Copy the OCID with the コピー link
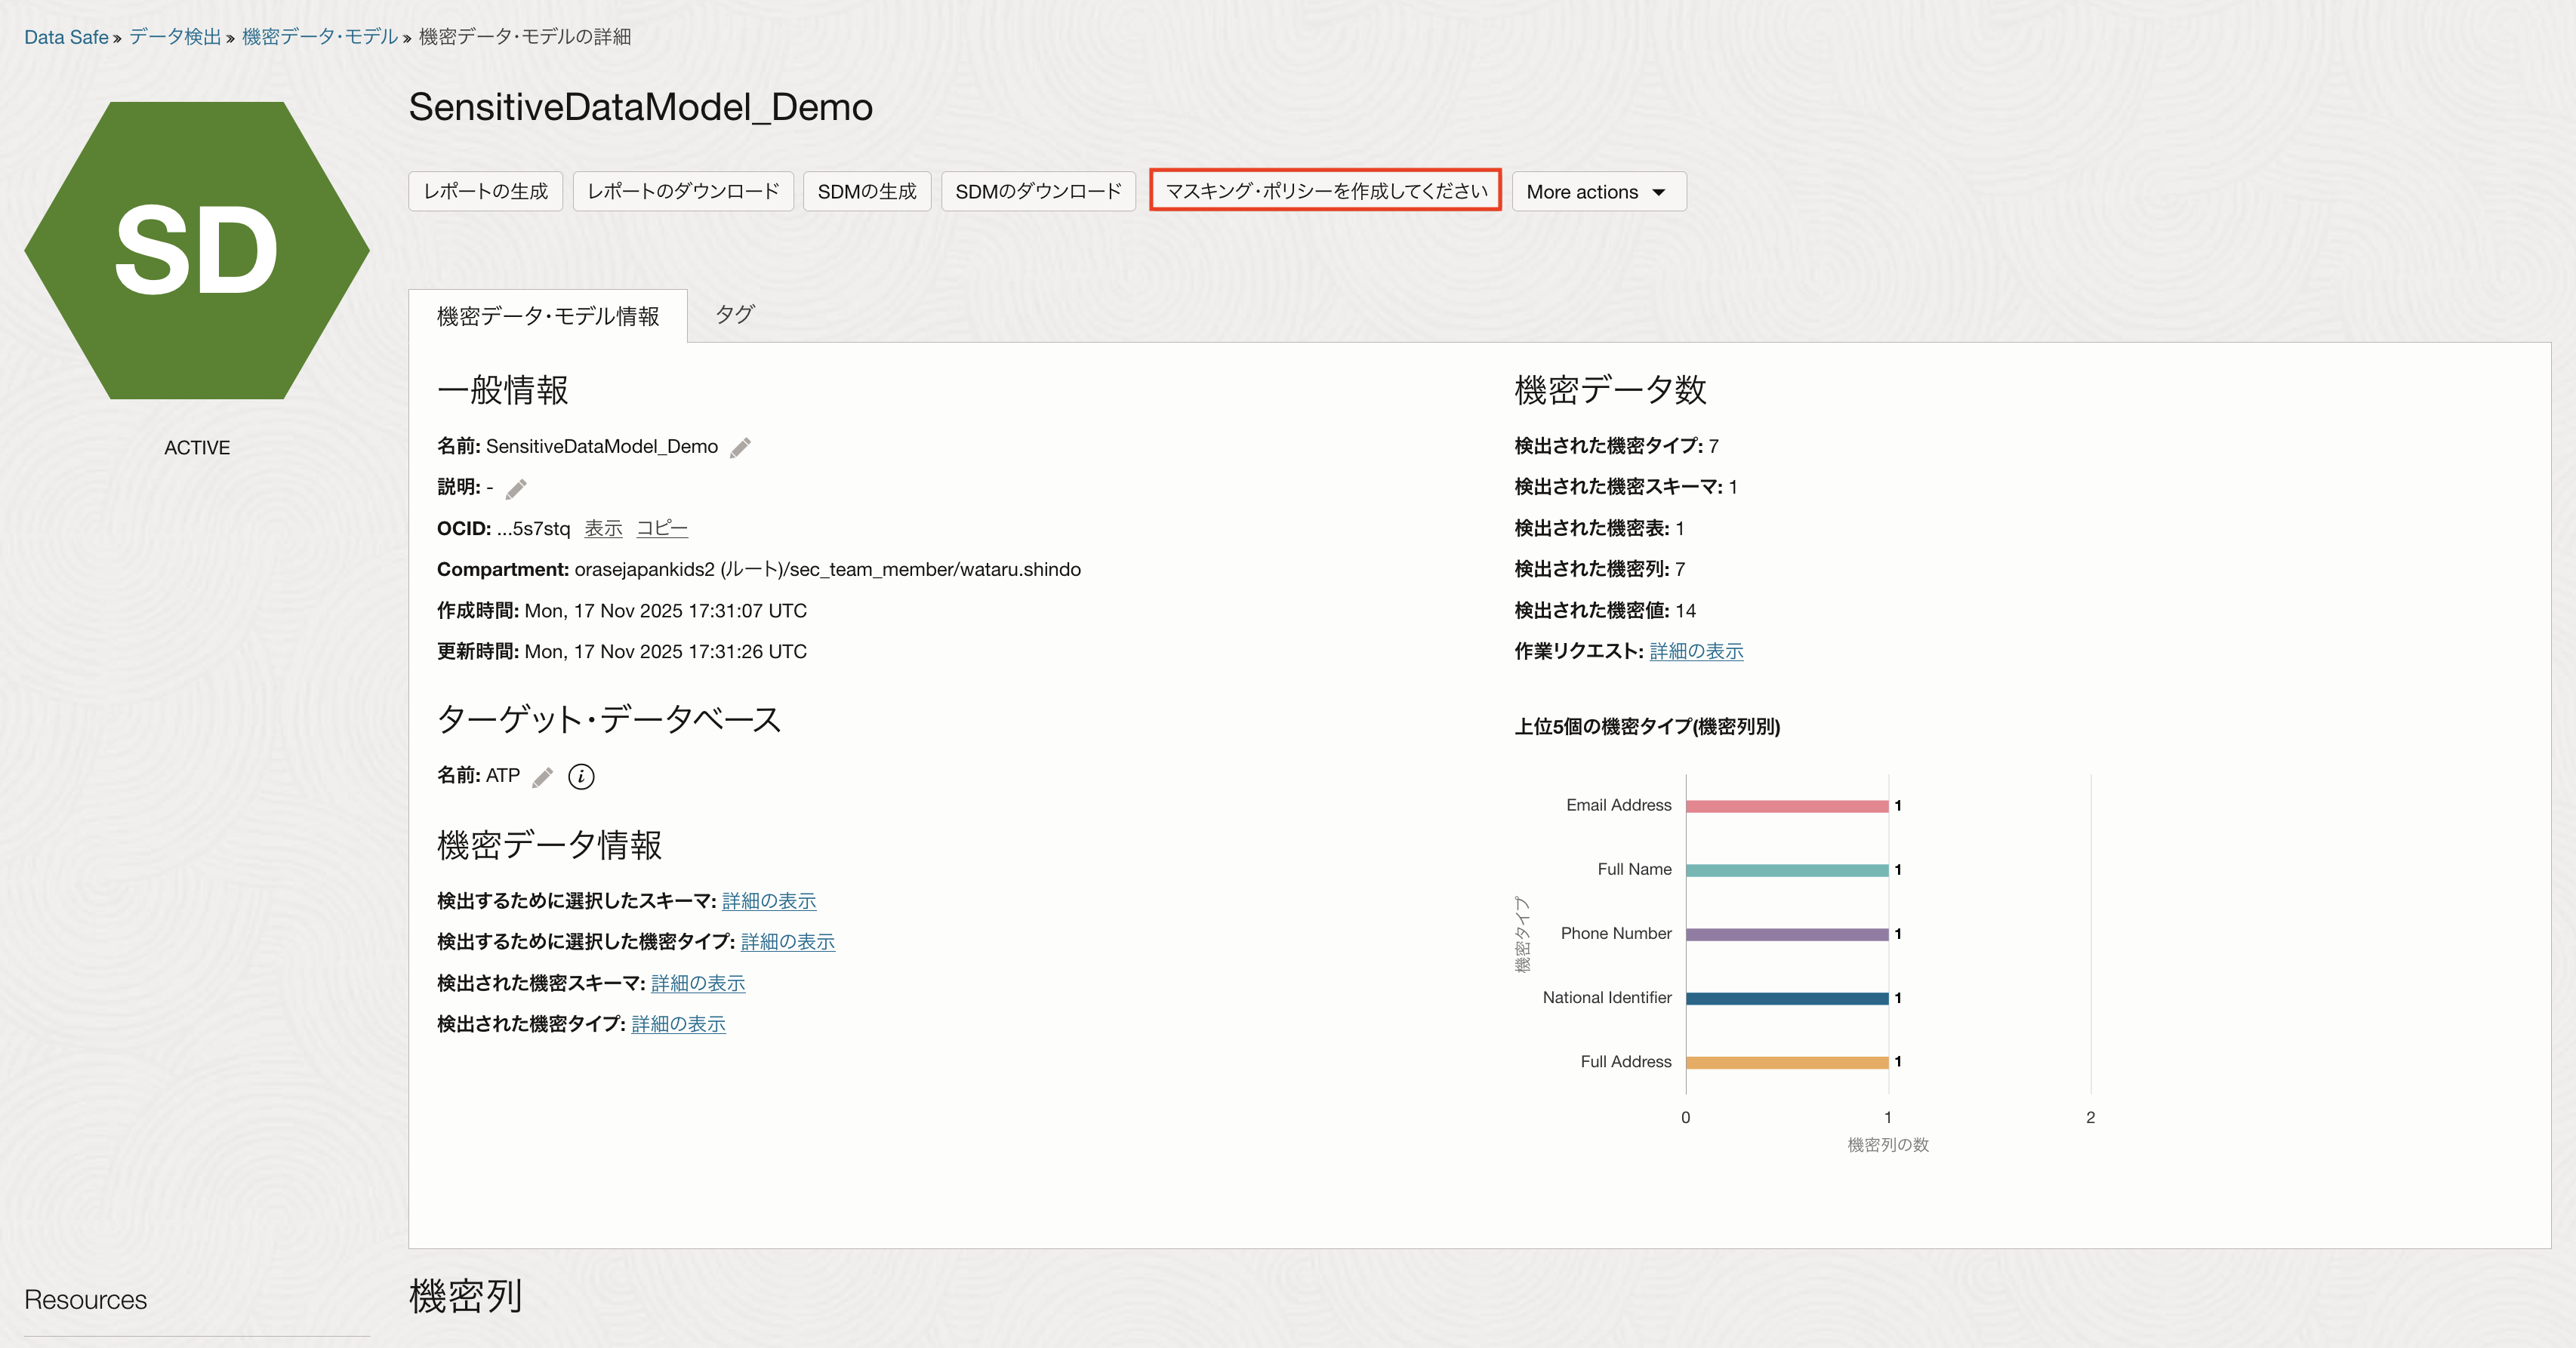 (662, 529)
